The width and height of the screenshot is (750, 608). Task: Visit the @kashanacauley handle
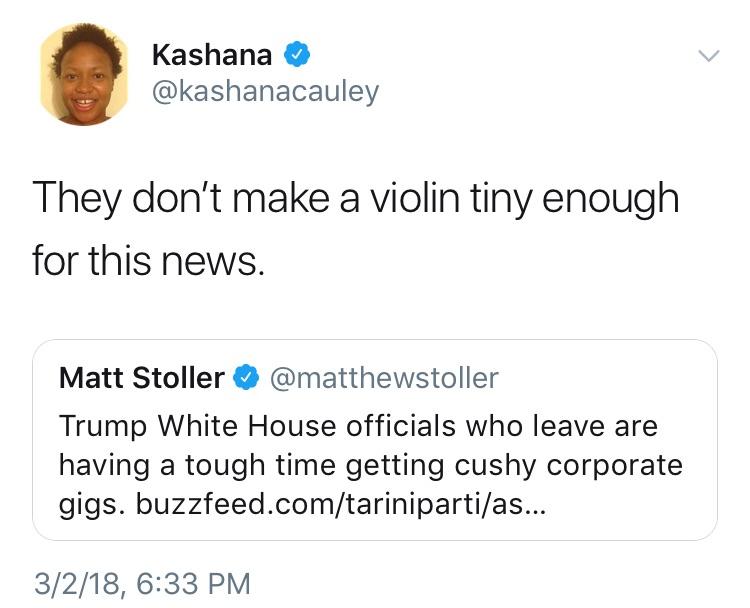(x=265, y=92)
